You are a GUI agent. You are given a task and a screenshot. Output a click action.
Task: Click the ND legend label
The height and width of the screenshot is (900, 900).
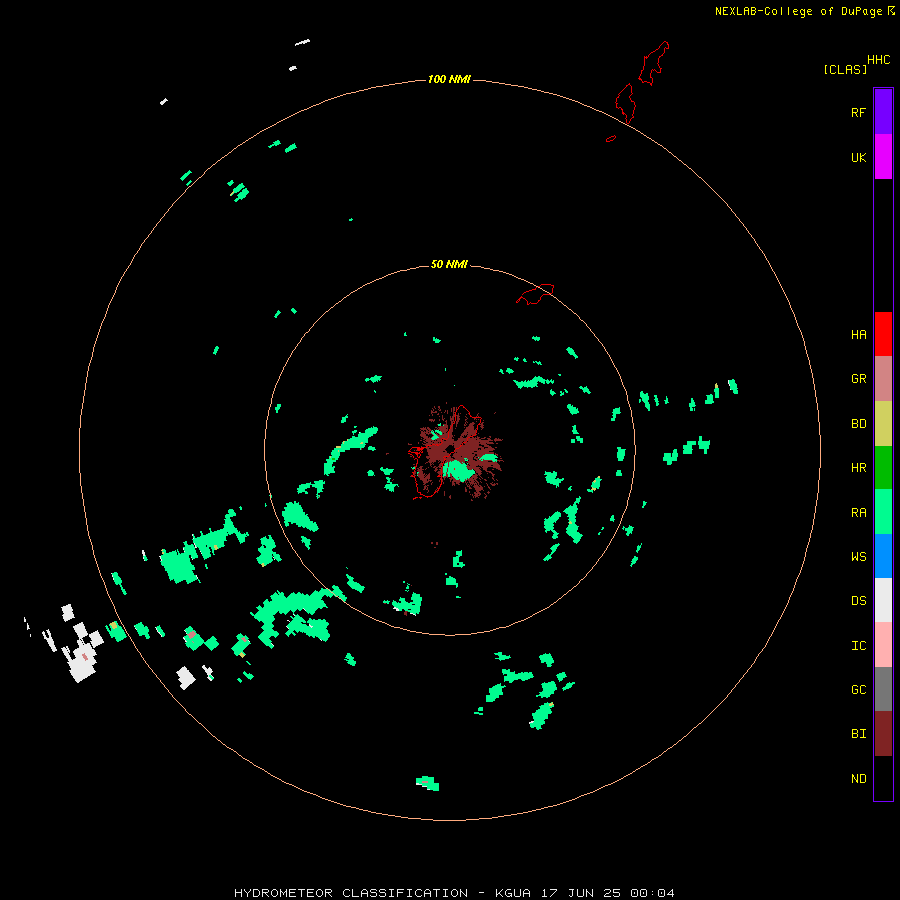pyautogui.click(x=858, y=779)
